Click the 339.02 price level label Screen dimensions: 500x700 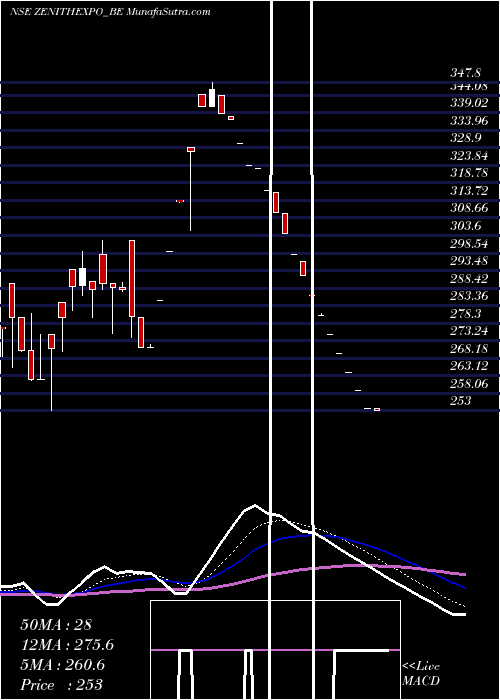tap(469, 103)
